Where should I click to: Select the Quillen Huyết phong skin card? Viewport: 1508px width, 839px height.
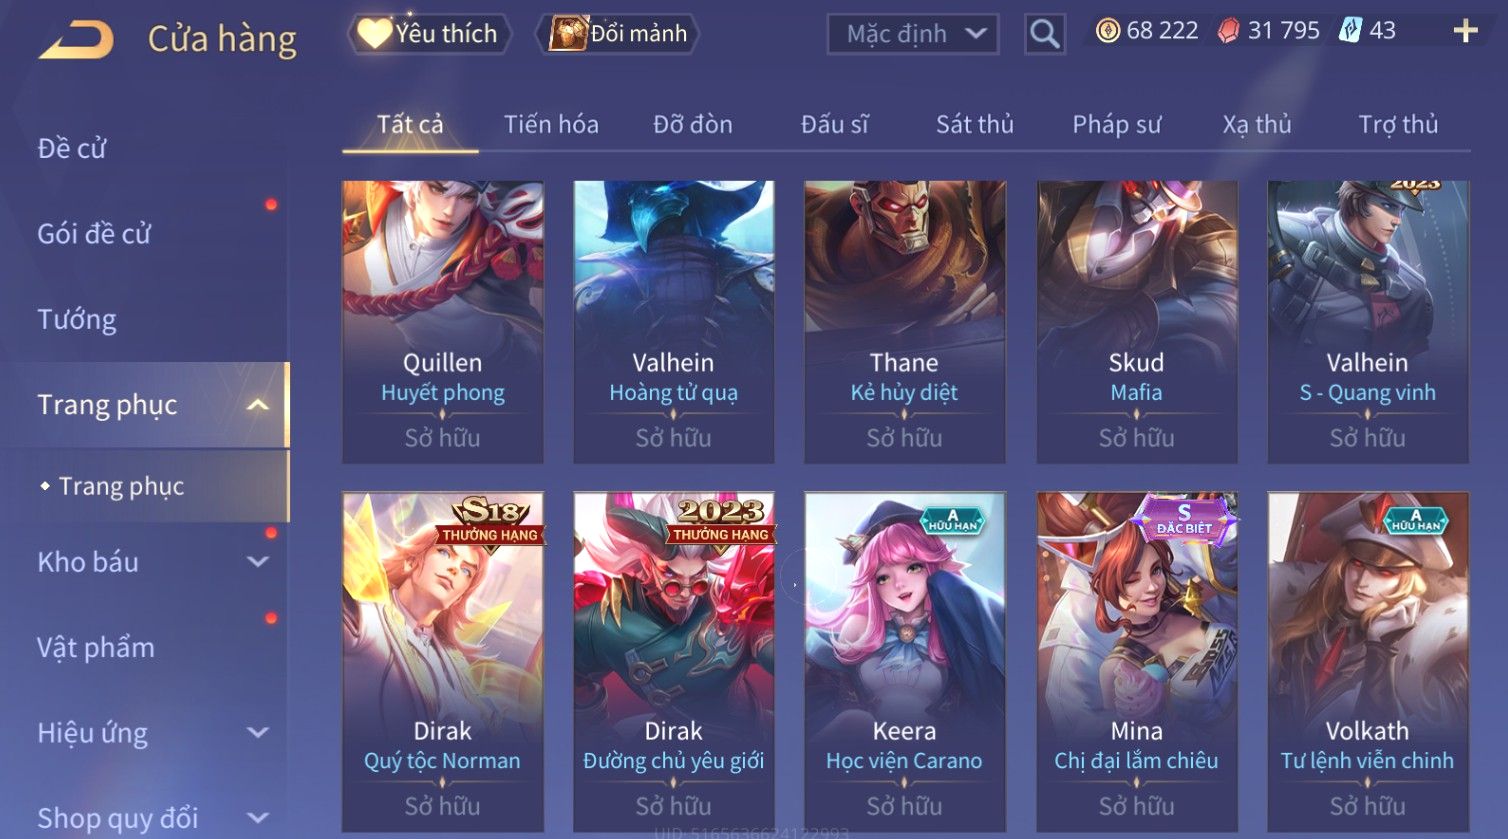tap(442, 322)
